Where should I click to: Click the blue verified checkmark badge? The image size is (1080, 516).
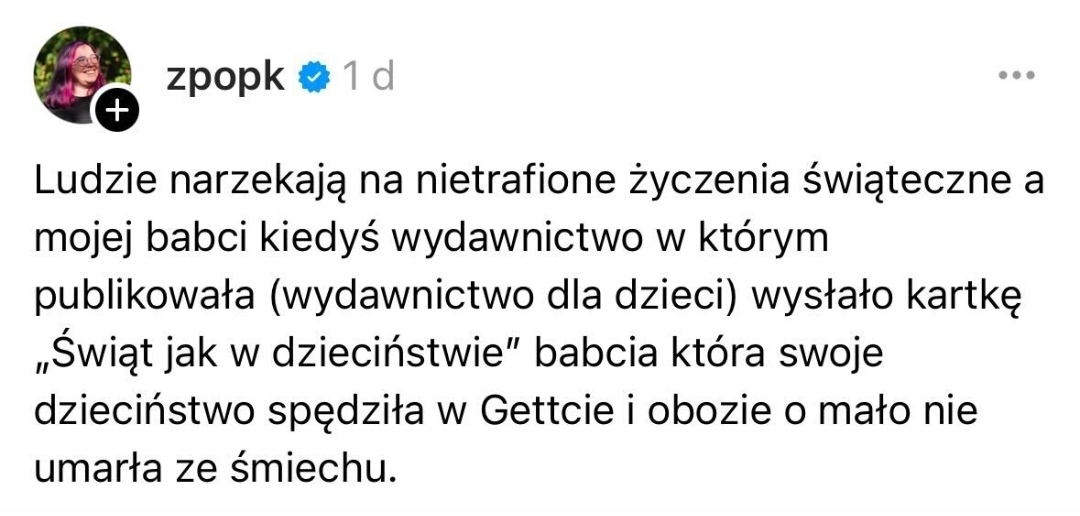click(x=315, y=77)
